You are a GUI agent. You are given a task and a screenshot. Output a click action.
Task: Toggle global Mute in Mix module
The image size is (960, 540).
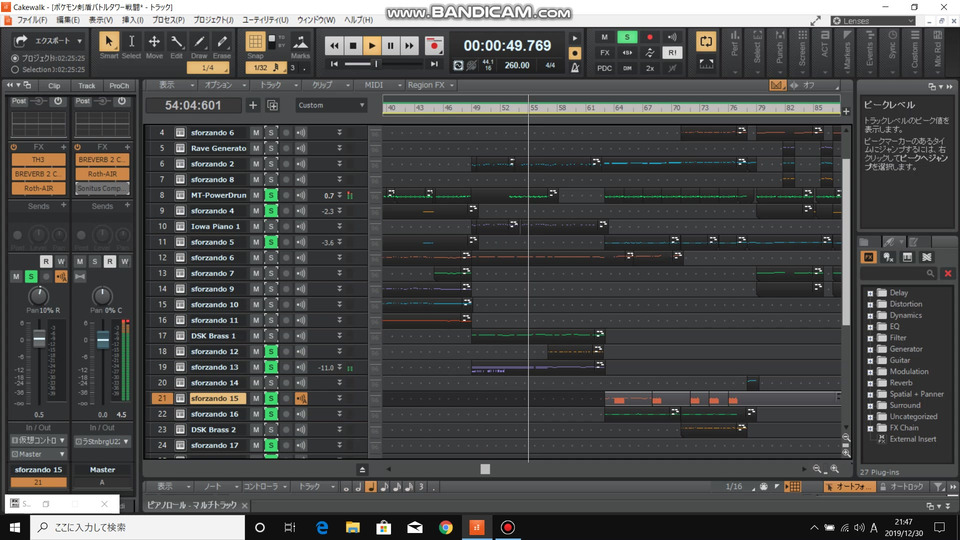click(604, 37)
